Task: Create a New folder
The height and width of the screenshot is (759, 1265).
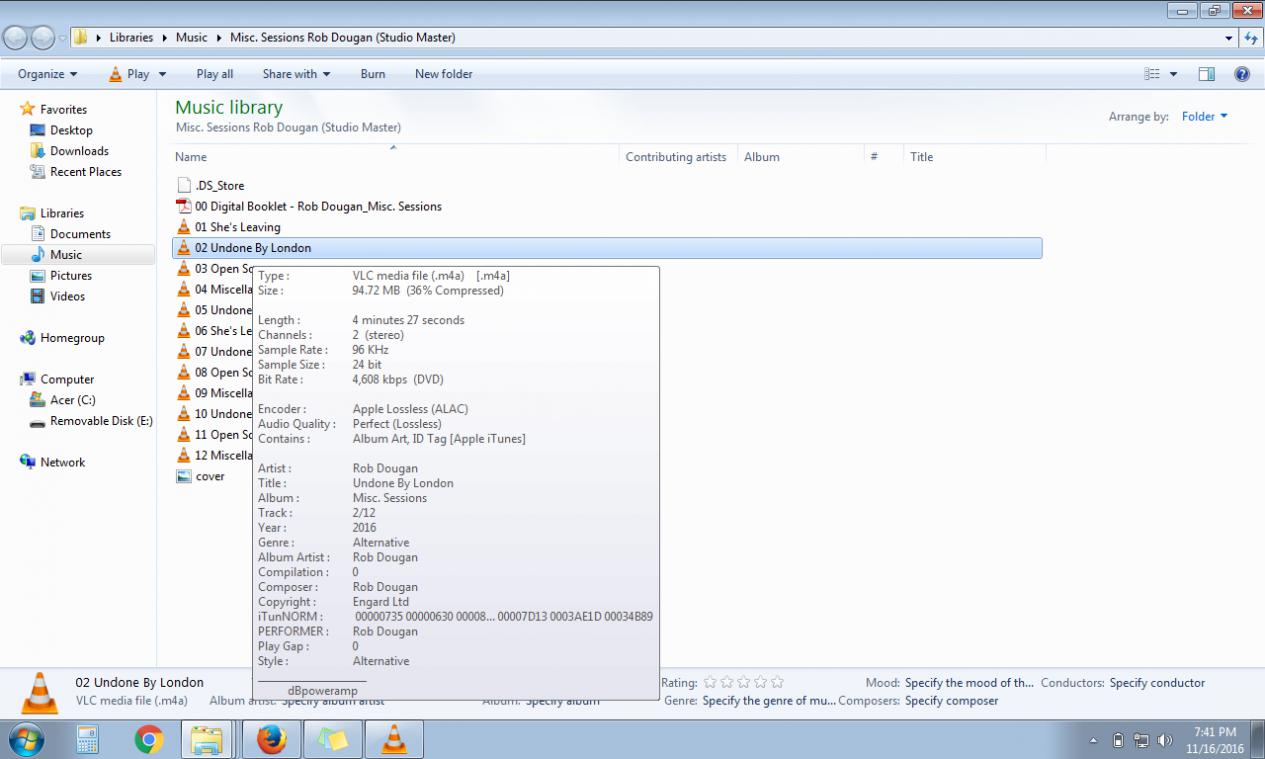Action: pyautogui.click(x=444, y=74)
